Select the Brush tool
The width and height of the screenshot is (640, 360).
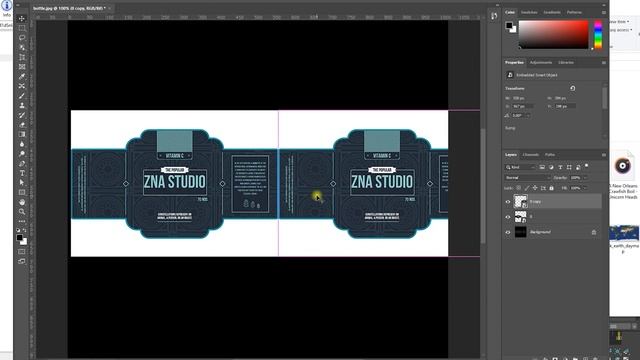[x=22, y=96]
